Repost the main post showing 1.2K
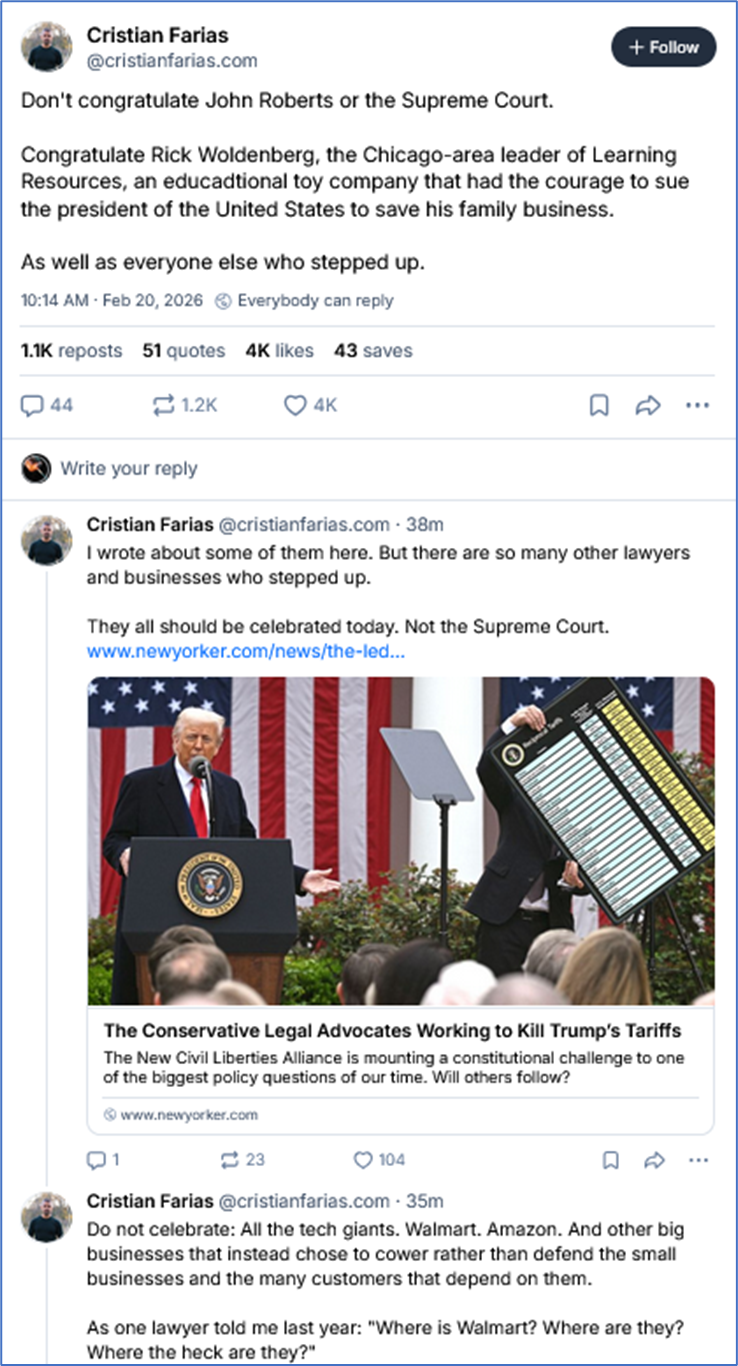 (185, 405)
